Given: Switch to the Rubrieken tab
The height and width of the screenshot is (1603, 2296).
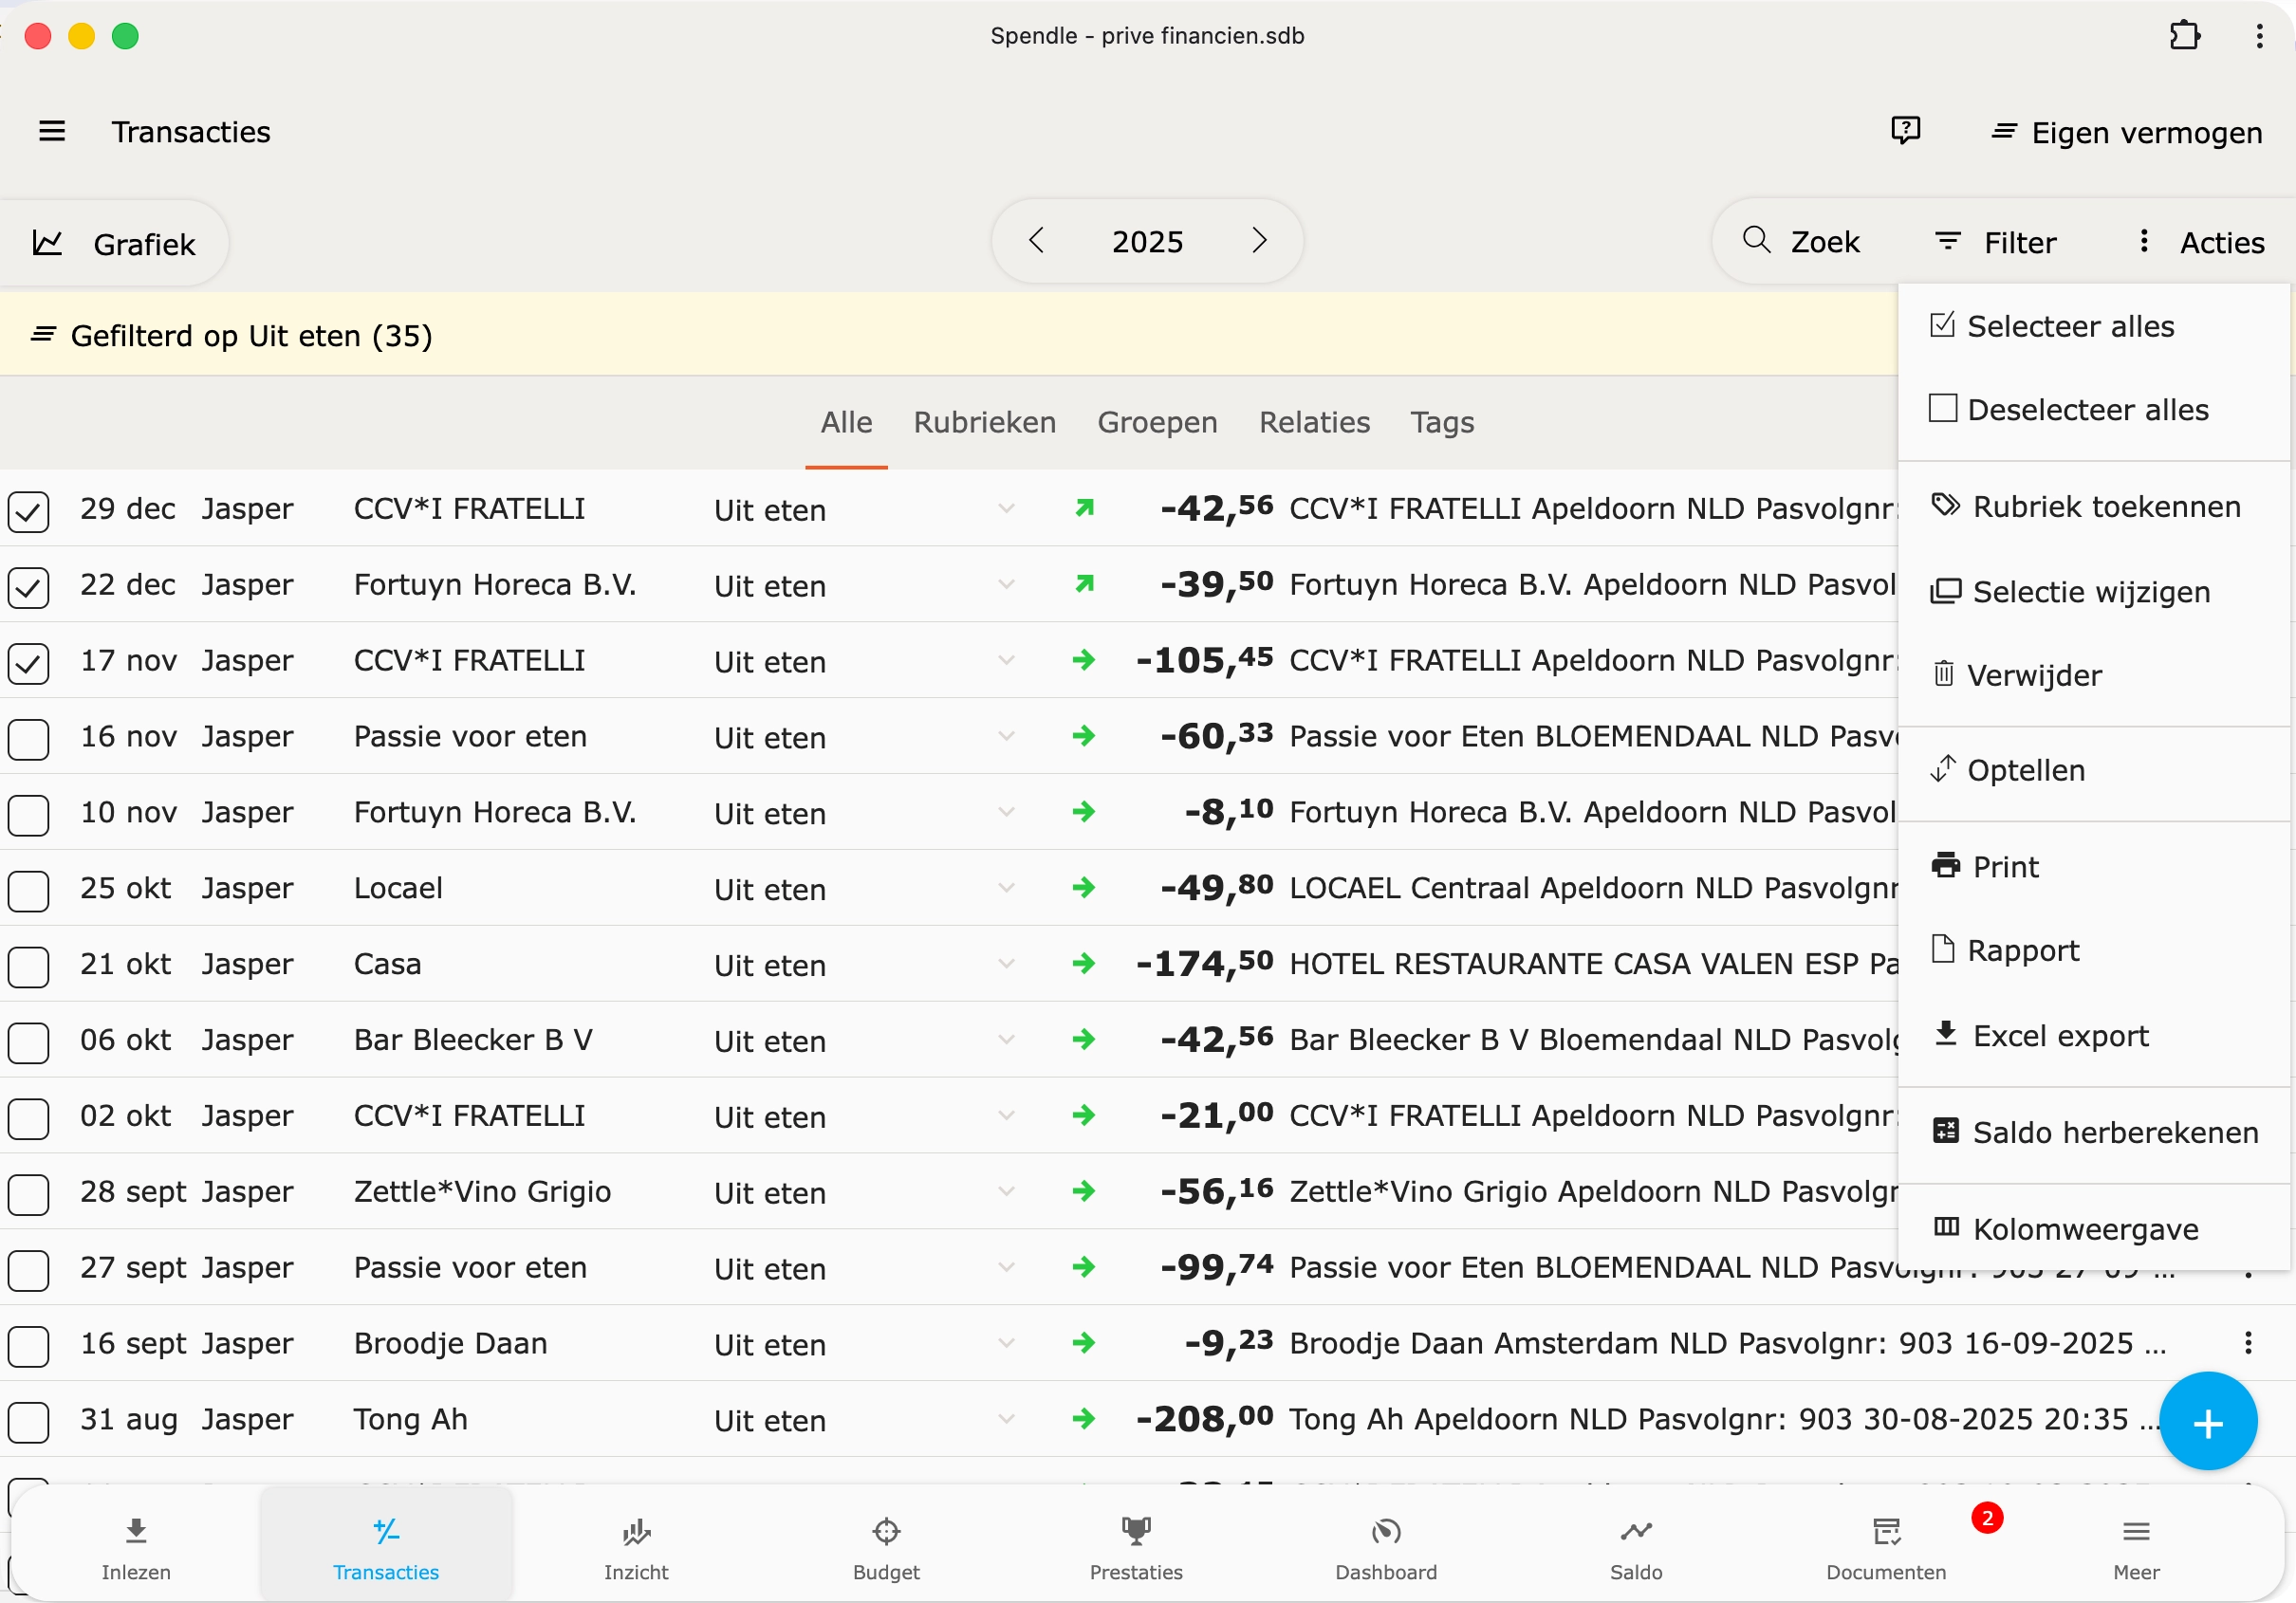Looking at the screenshot, I should pyautogui.click(x=984, y=422).
